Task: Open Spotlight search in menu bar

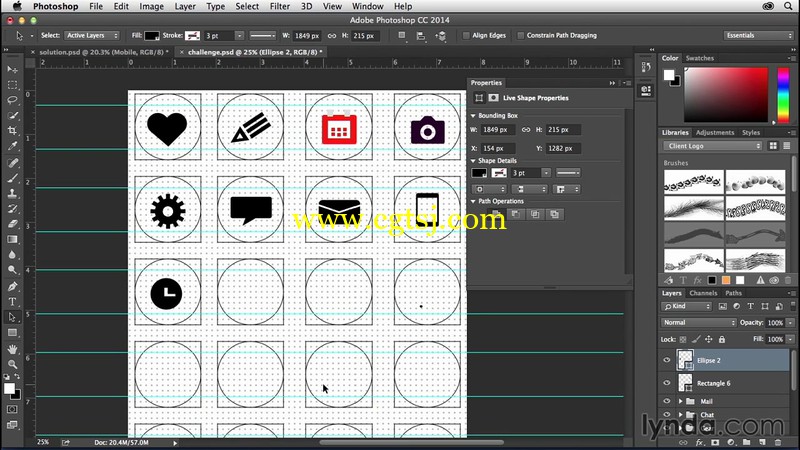Action: click(788, 6)
